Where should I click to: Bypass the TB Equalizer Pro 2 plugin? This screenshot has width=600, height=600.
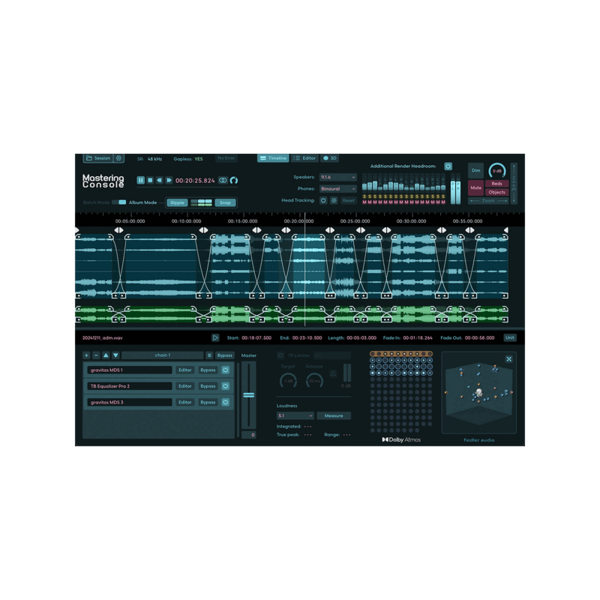coord(208,386)
